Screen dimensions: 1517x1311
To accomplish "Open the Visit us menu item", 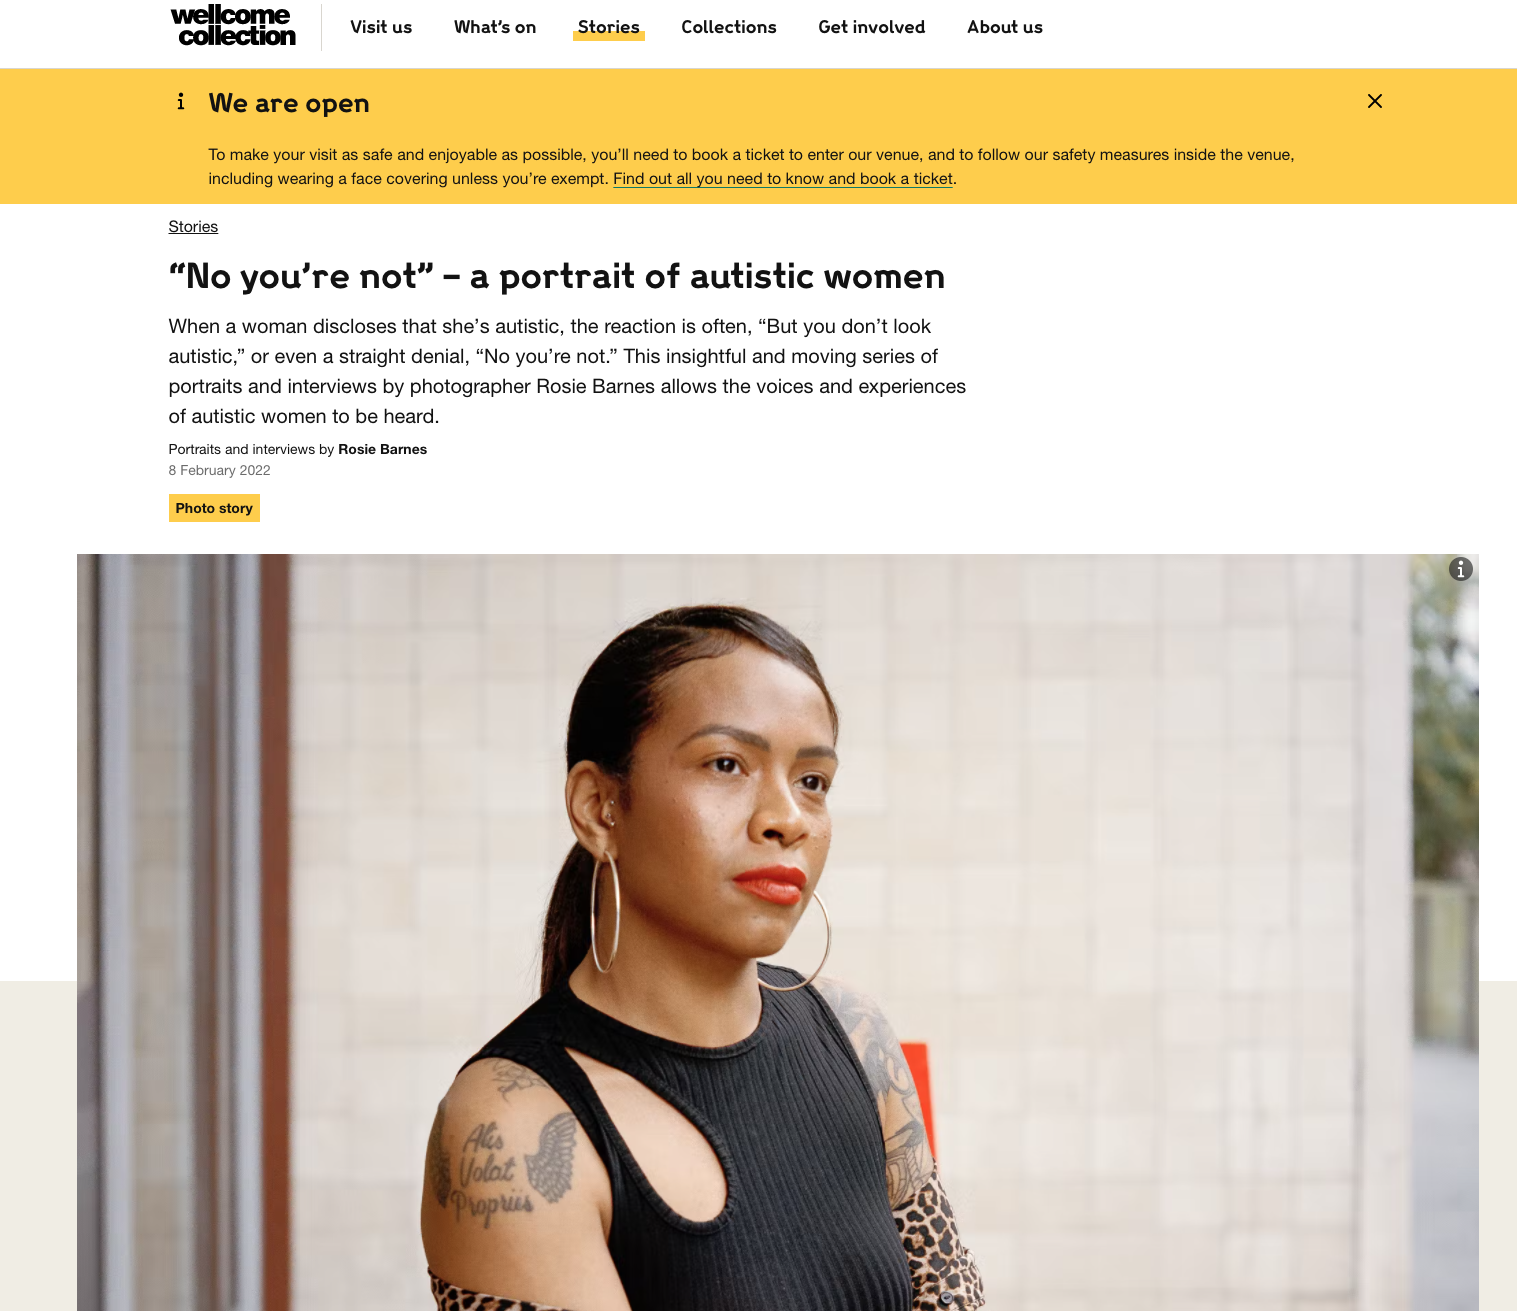I will pyautogui.click(x=381, y=27).
